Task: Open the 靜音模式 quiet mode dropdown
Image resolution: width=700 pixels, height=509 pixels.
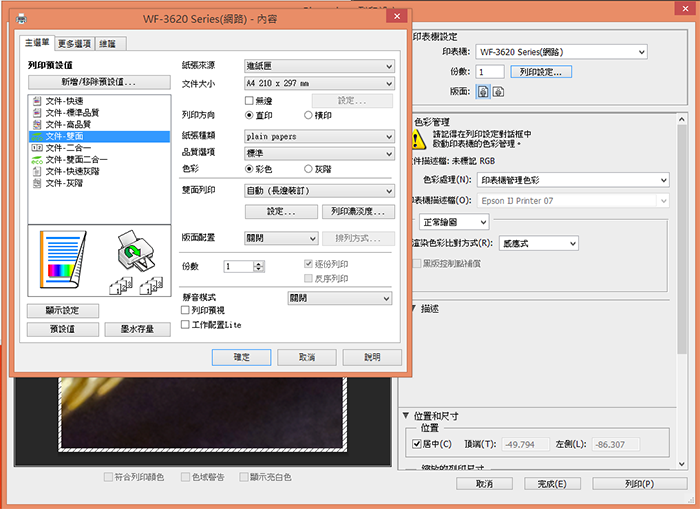Action: (340, 298)
